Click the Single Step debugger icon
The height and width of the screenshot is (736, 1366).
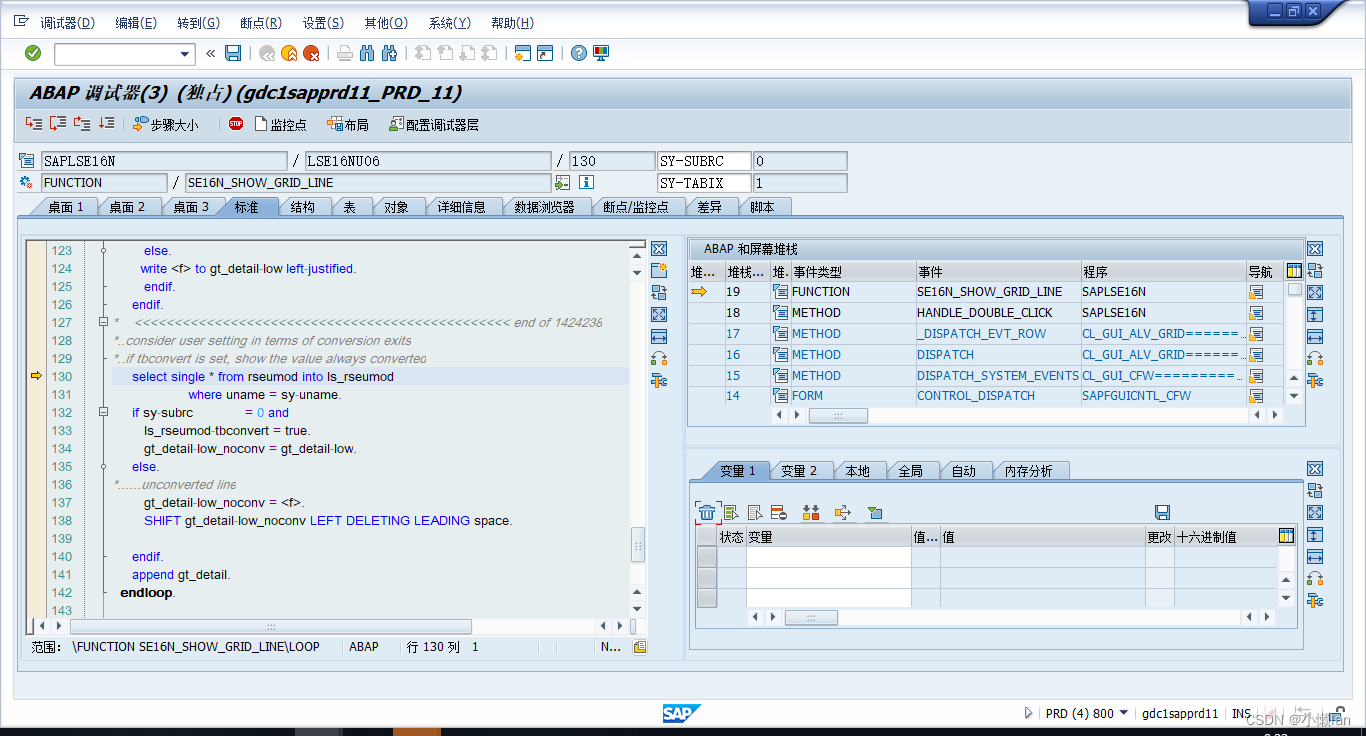click(x=34, y=124)
